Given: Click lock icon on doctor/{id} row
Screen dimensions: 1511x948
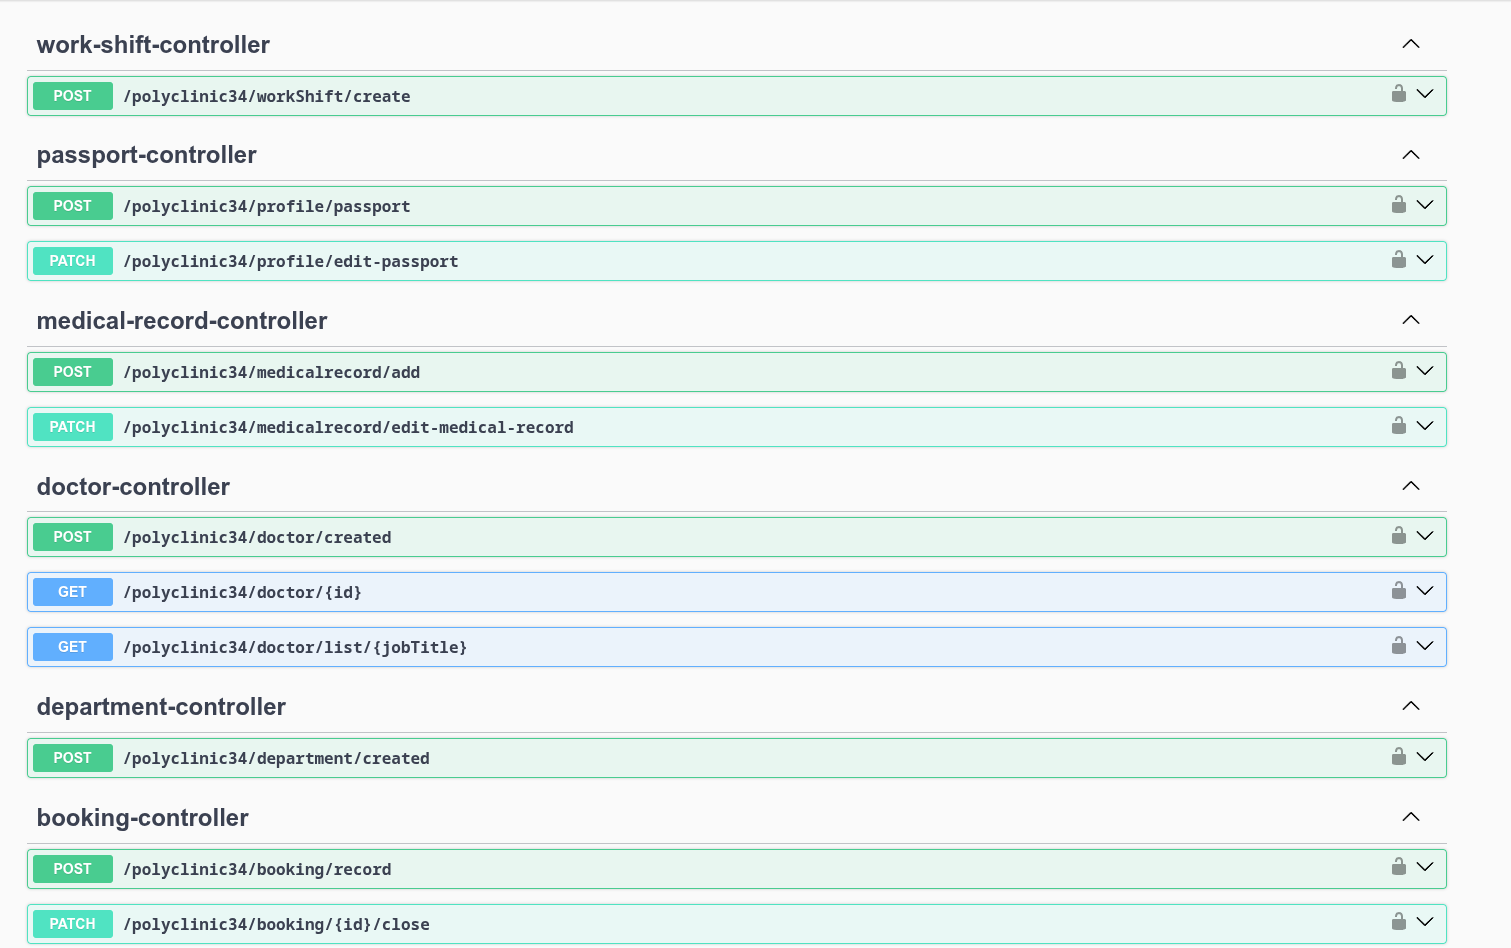Looking at the screenshot, I should [1399, 591].
